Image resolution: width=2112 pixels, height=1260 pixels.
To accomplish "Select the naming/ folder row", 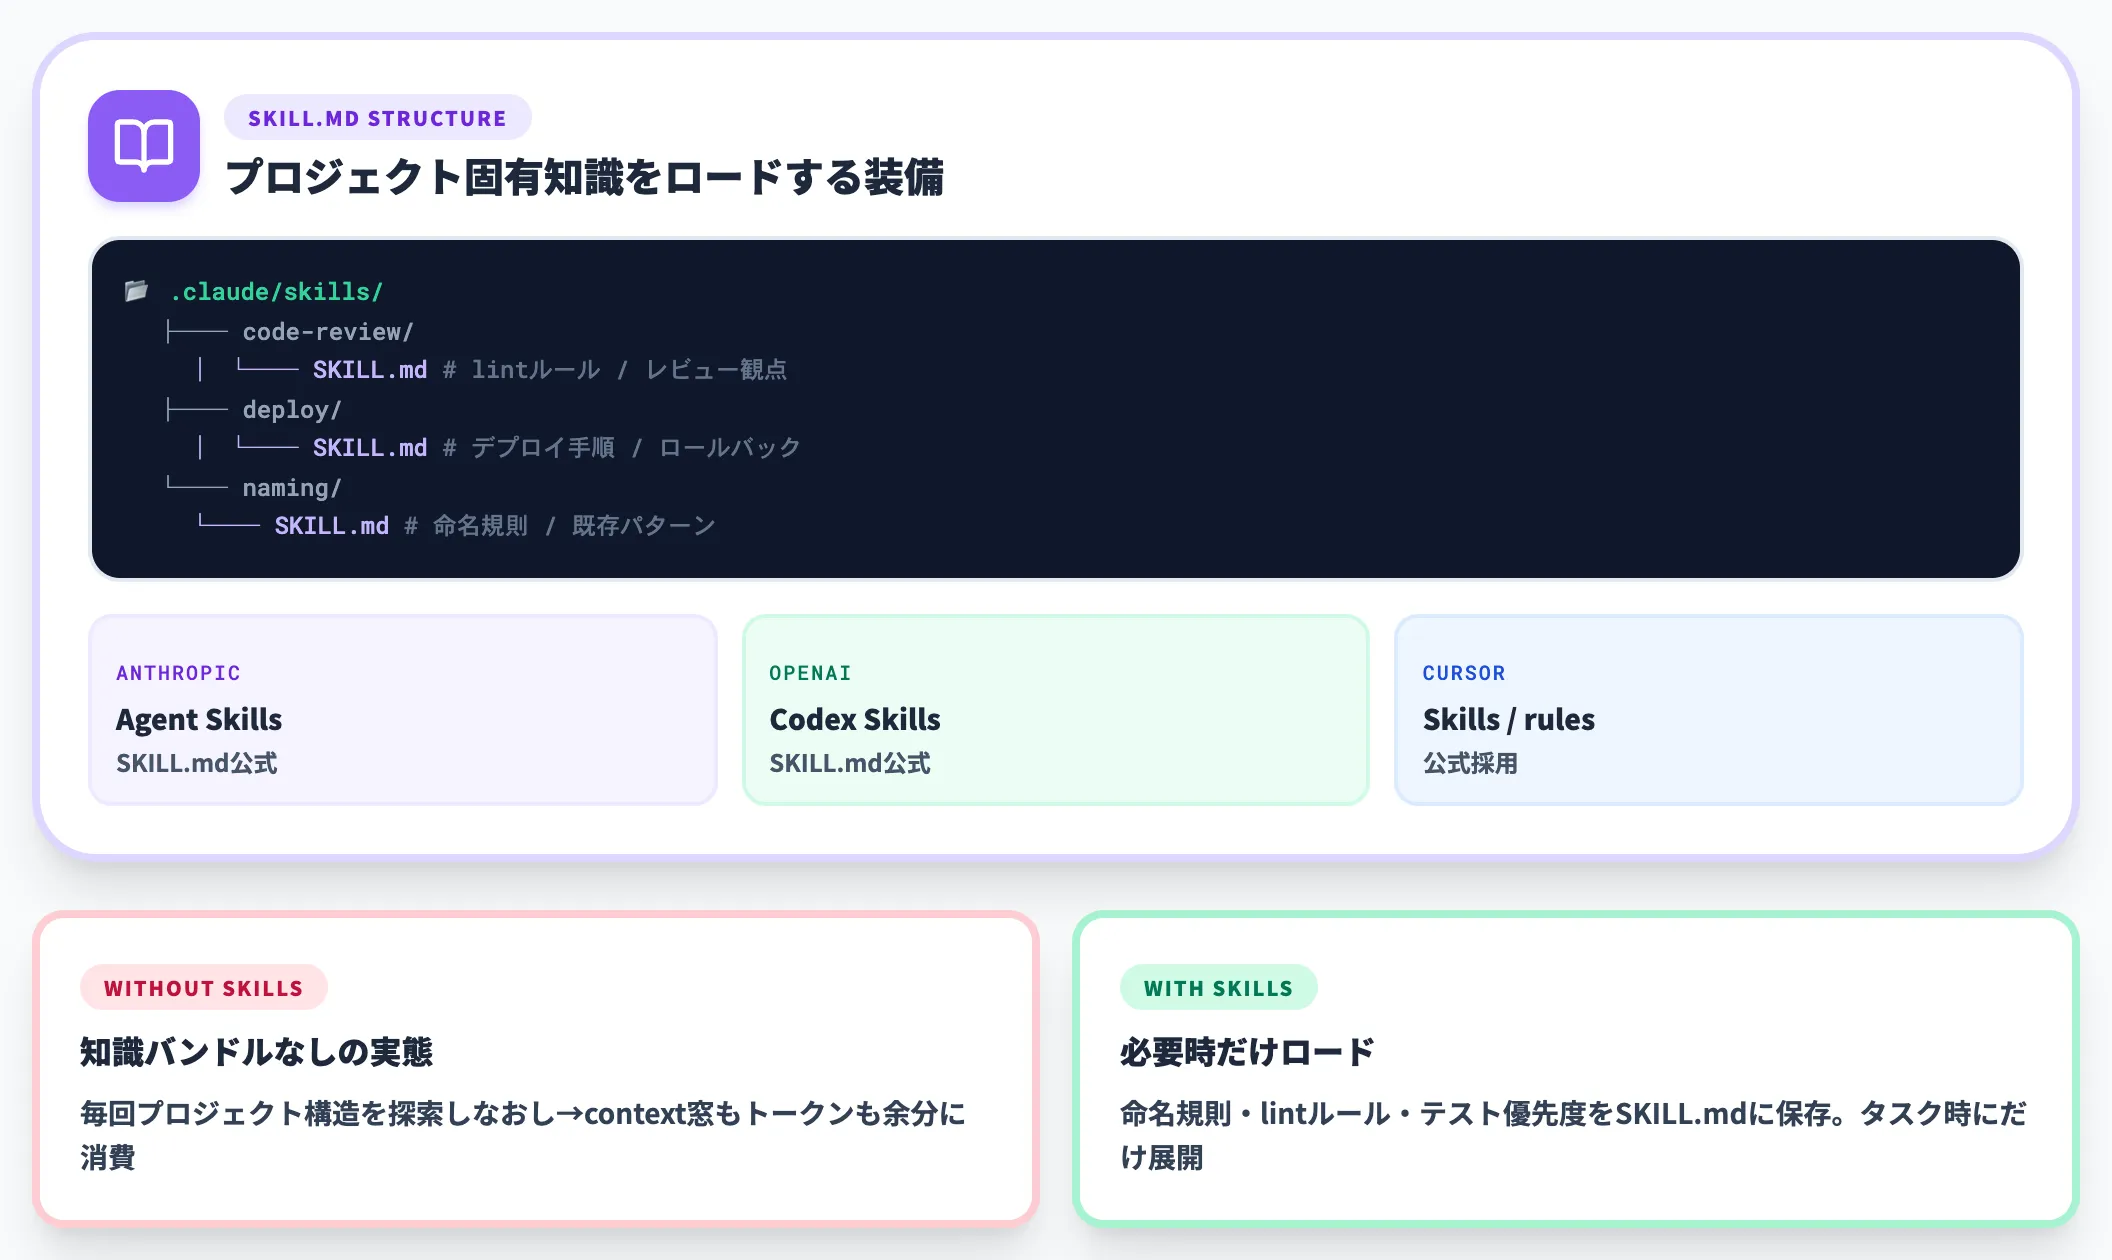I will 292,487.
